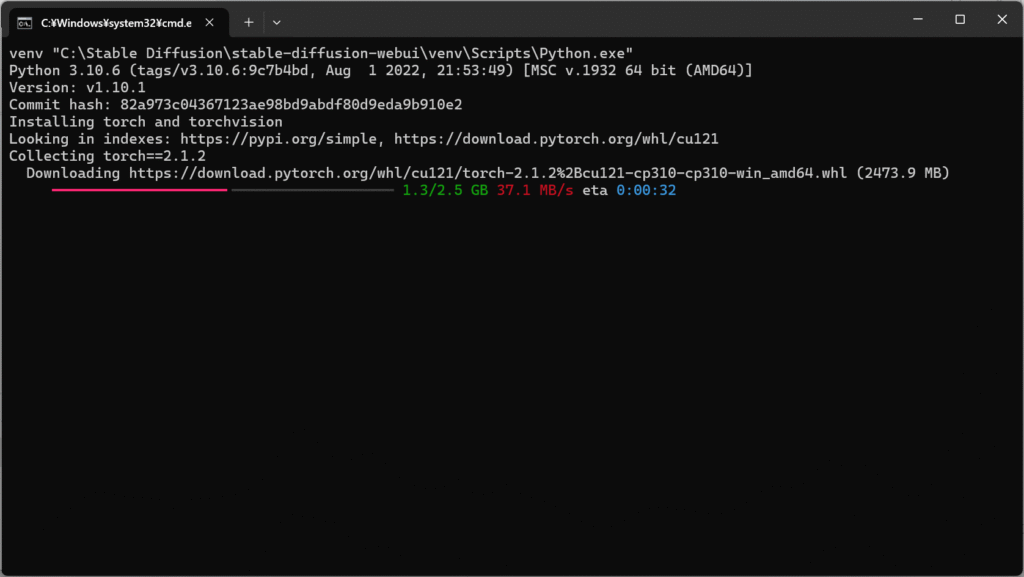The width and height of the screenshot is (1024, 577).
Task: Open a new tab with plus icon
Action: [249, 23]
